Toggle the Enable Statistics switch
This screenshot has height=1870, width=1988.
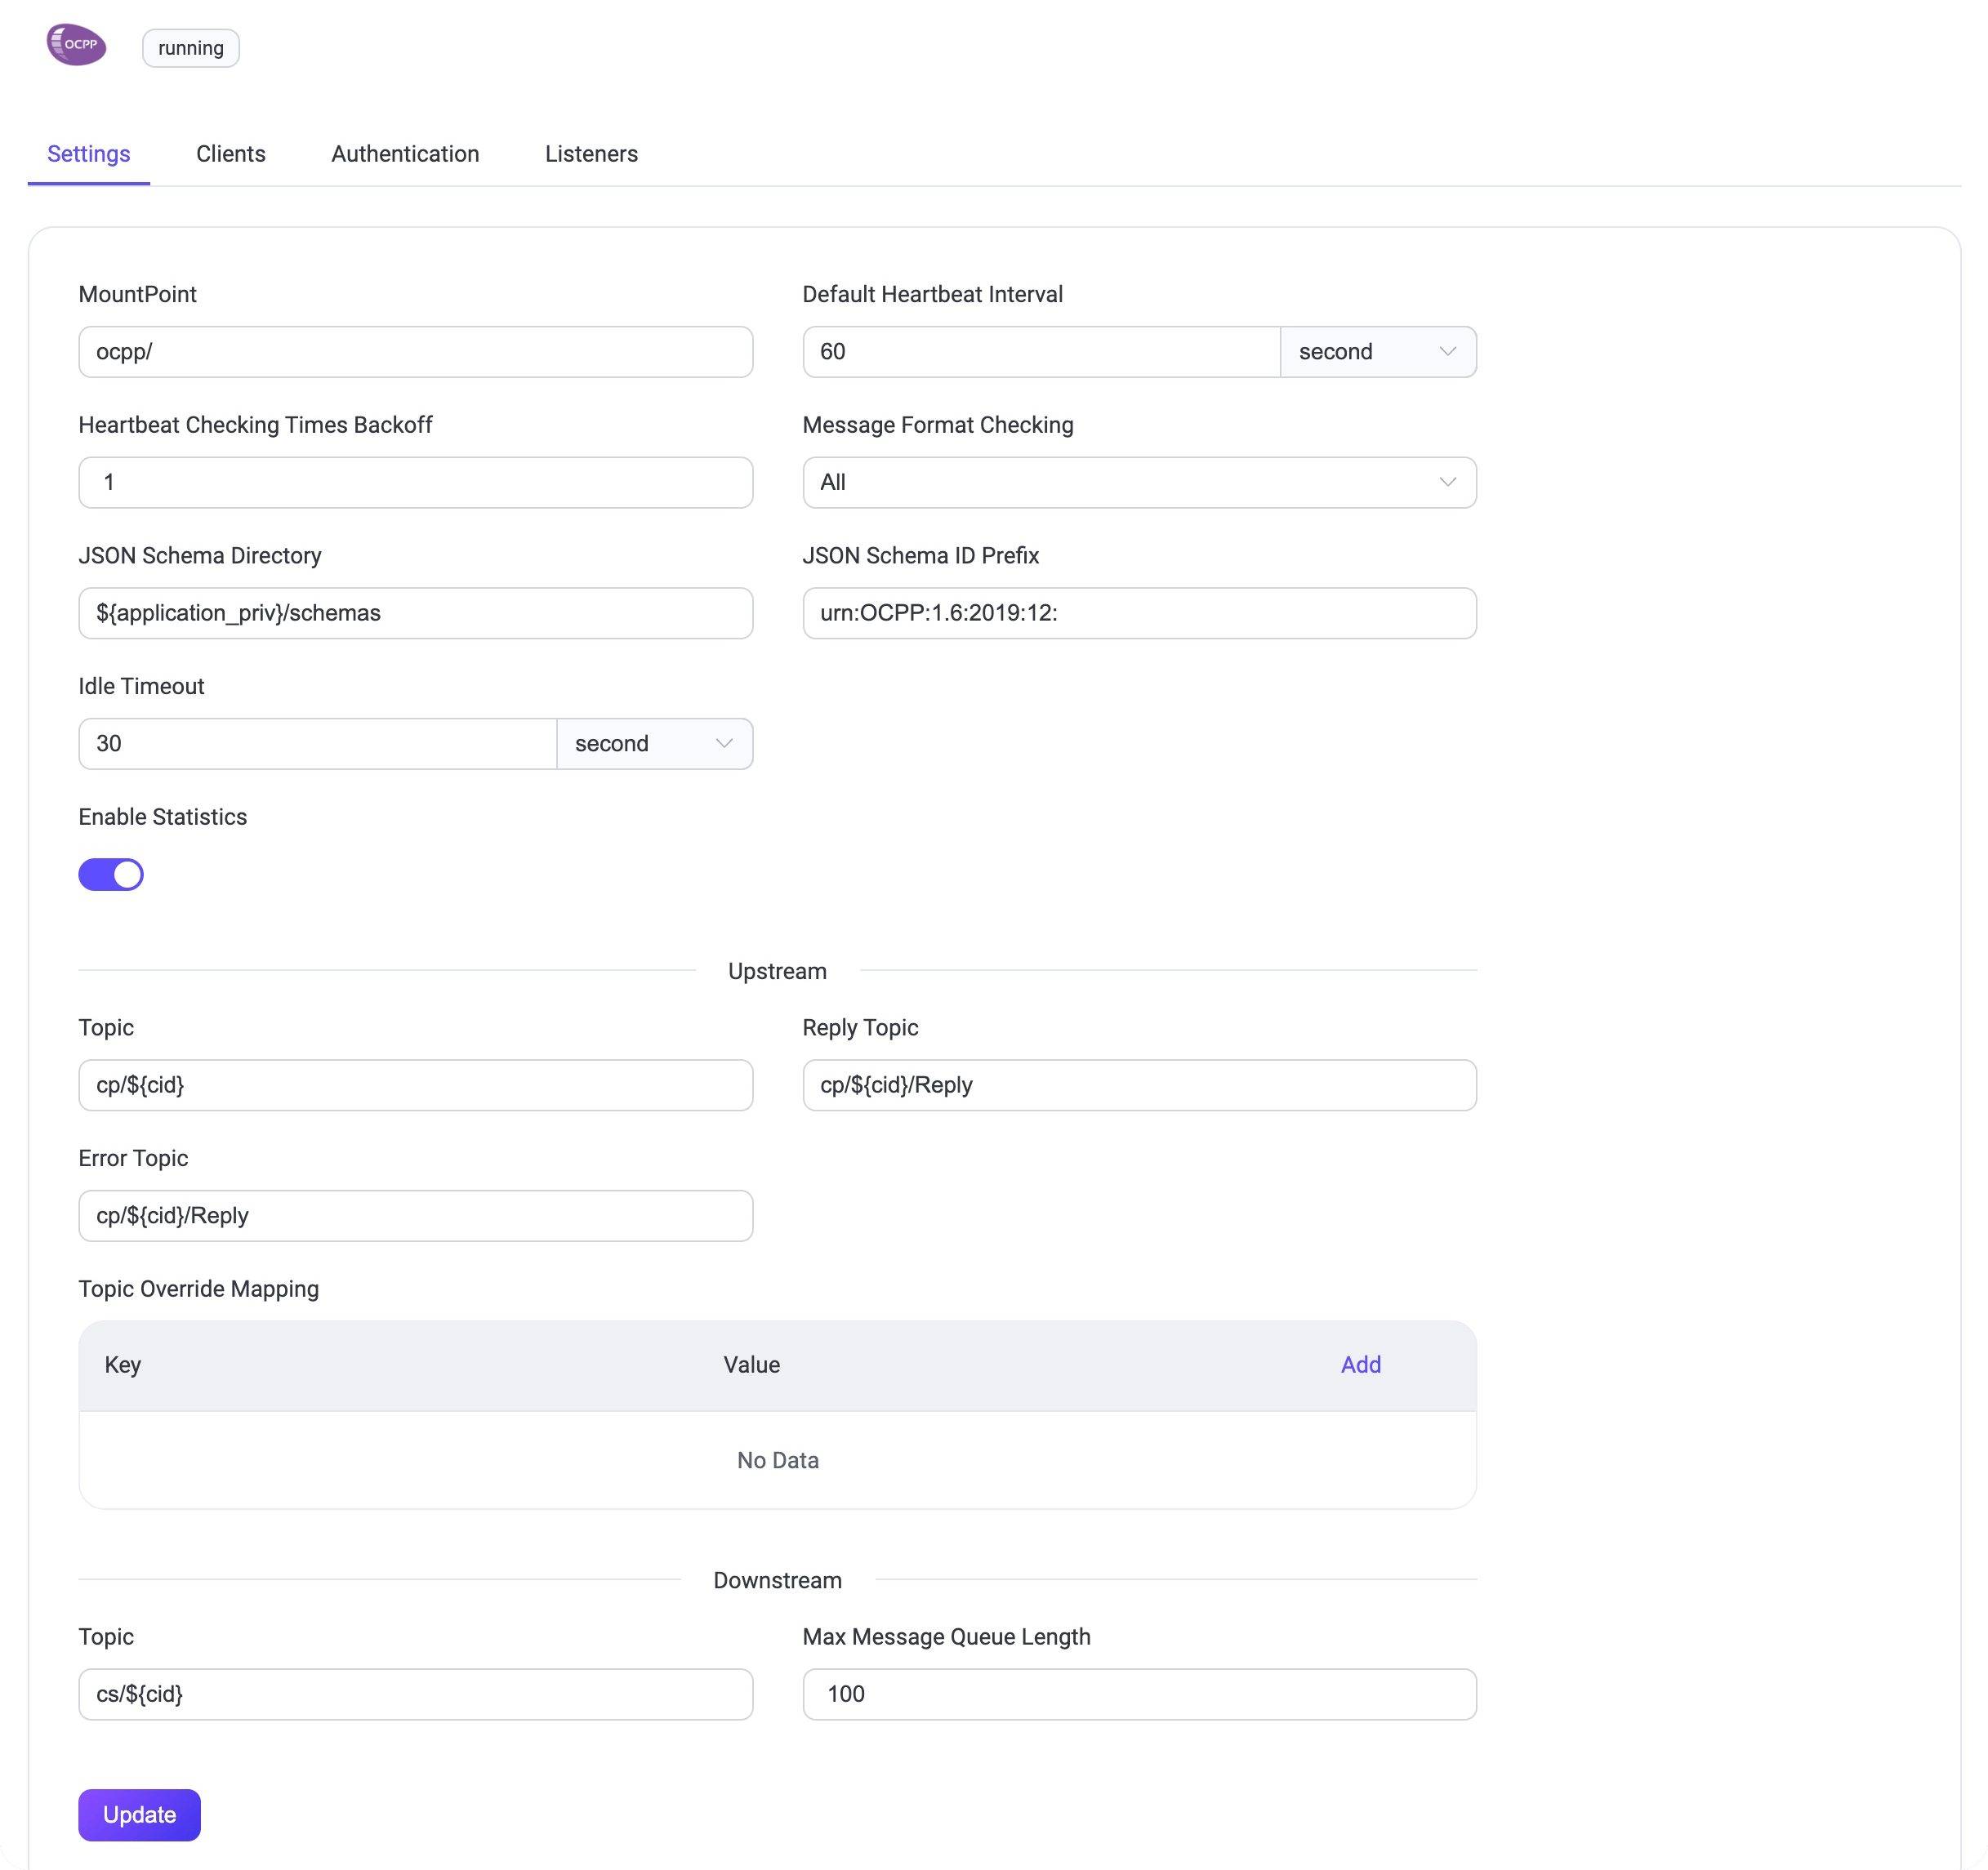point(111,874)
